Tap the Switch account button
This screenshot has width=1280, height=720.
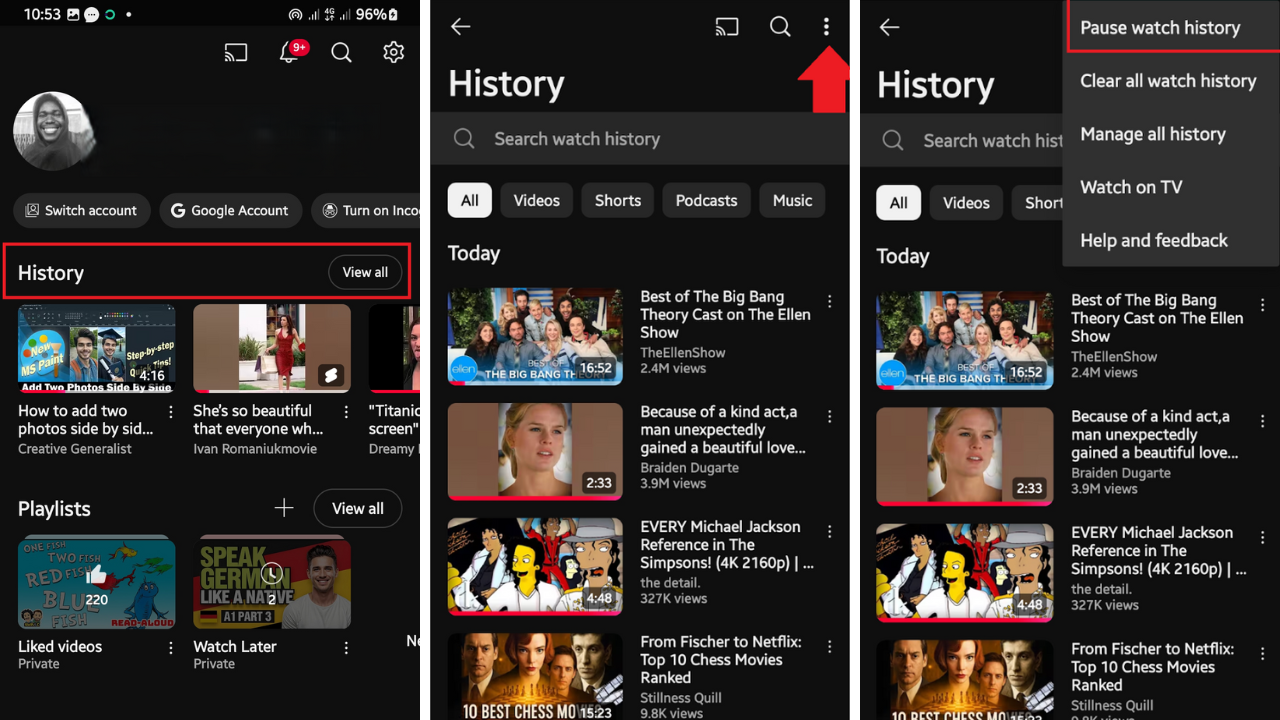81,210
